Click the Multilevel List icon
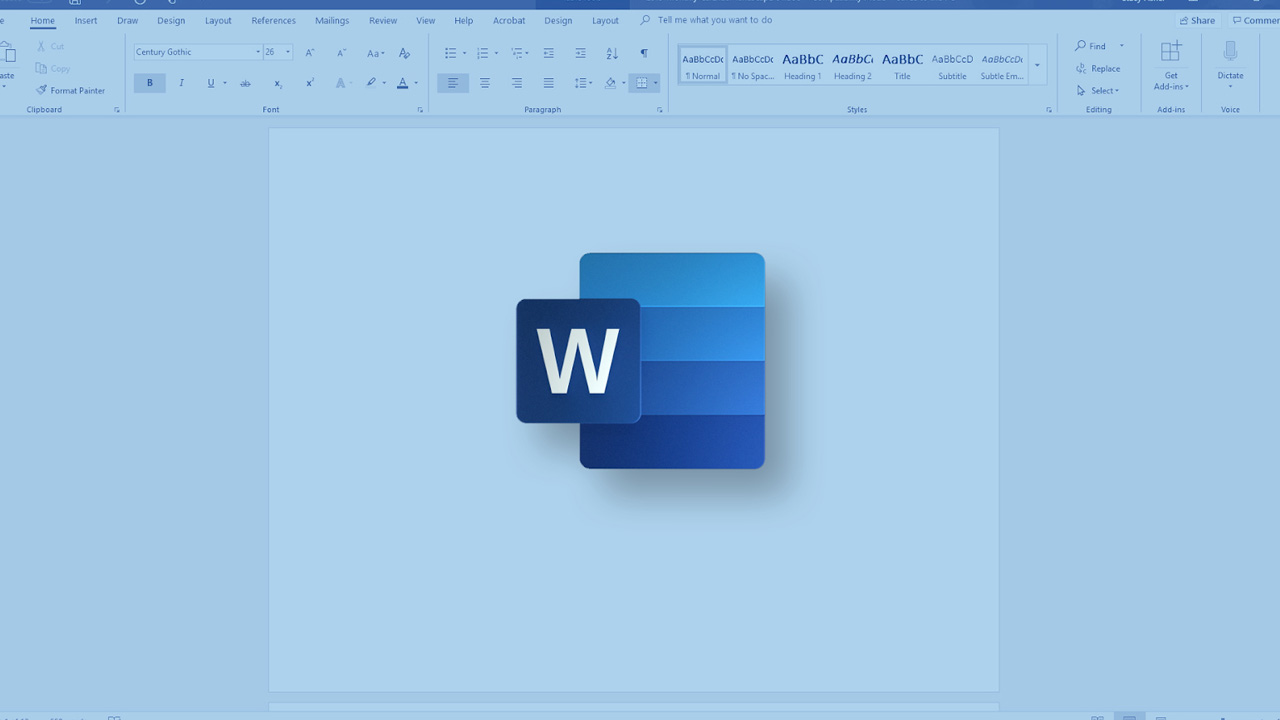This screenshot has height=720, width=1280. 516,52
